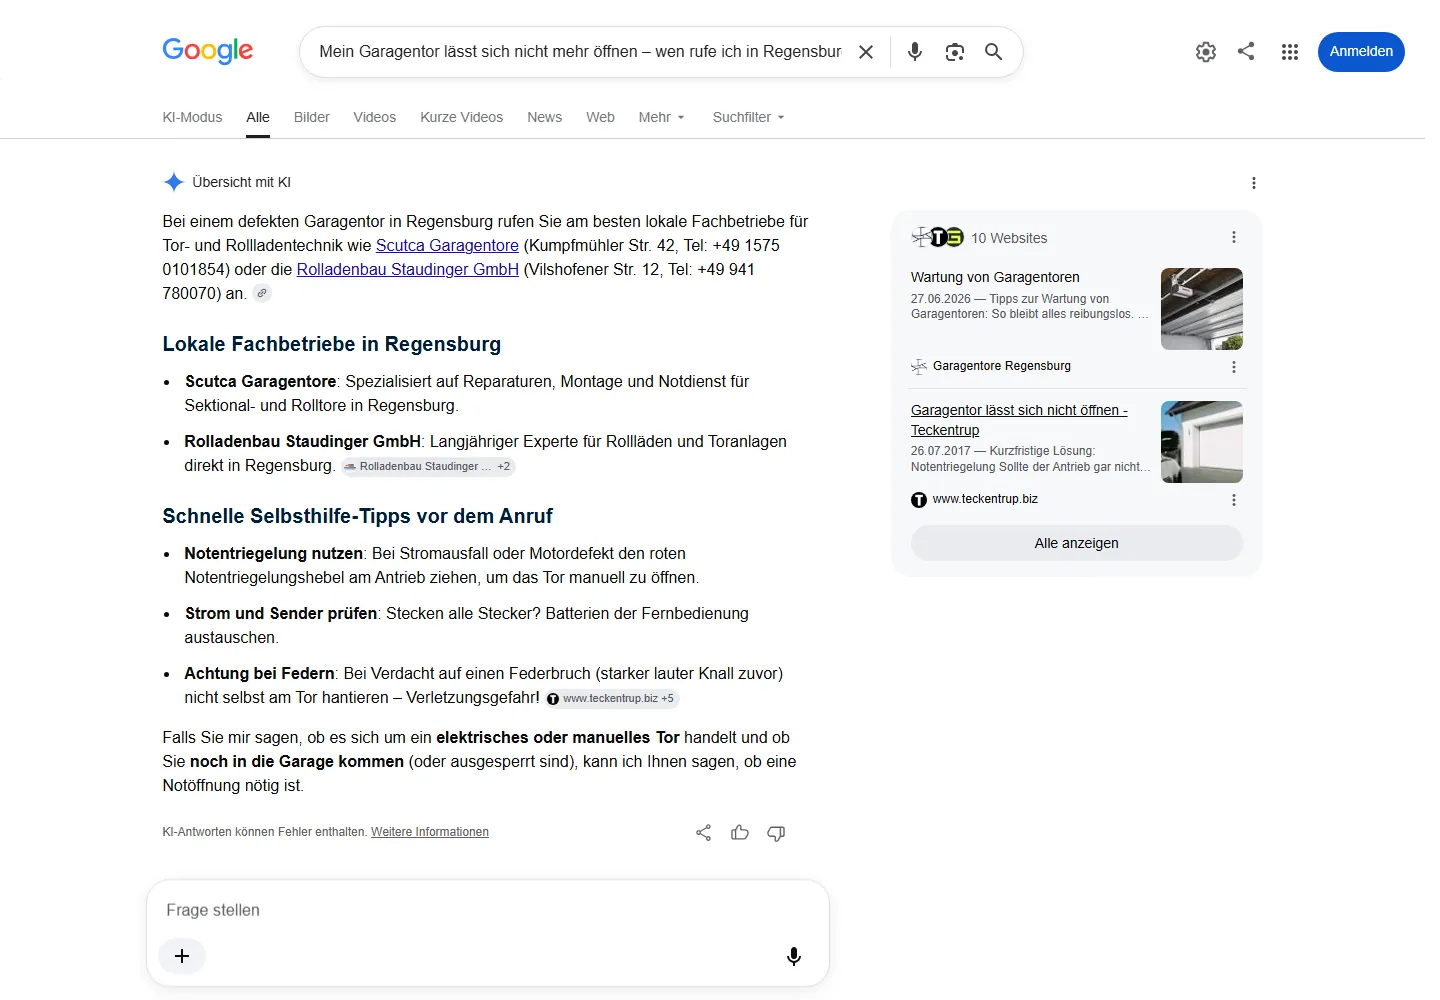Open the AI overview three-dot menu
1440x1000 pixels.
coord(1254,183)
